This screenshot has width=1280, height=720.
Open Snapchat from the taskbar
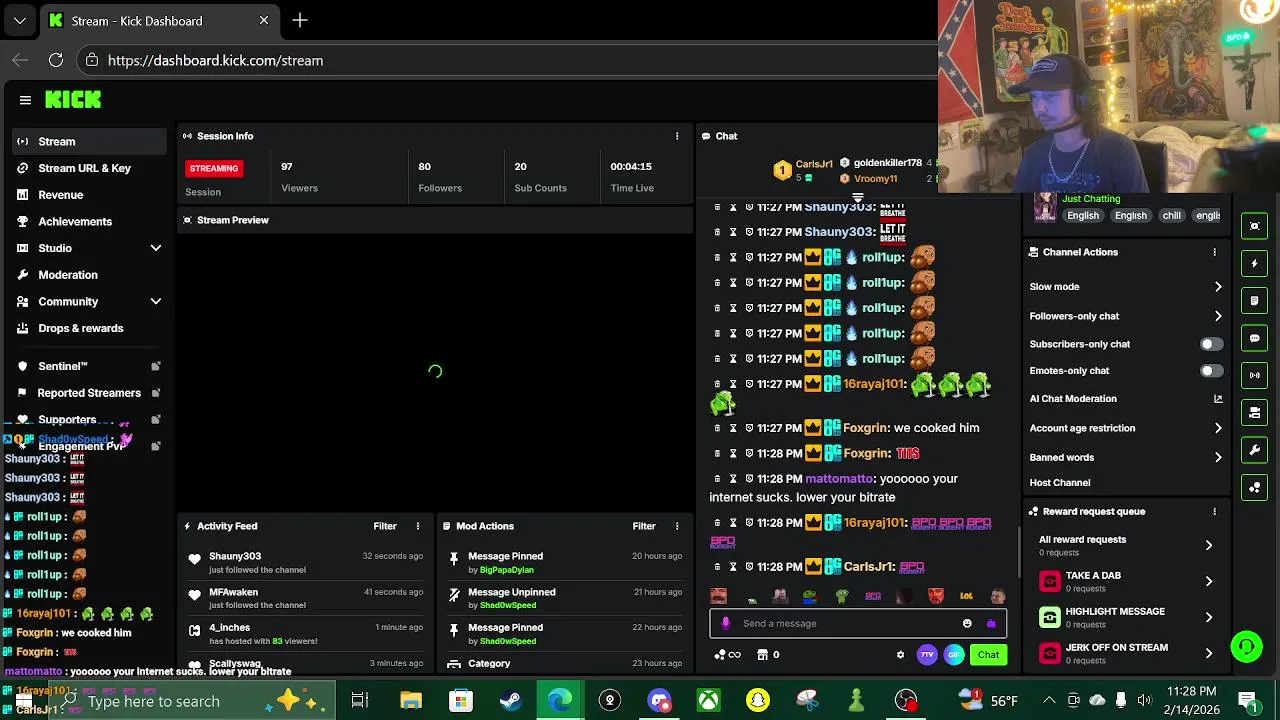pyautogui.click(x=758, y=700)
